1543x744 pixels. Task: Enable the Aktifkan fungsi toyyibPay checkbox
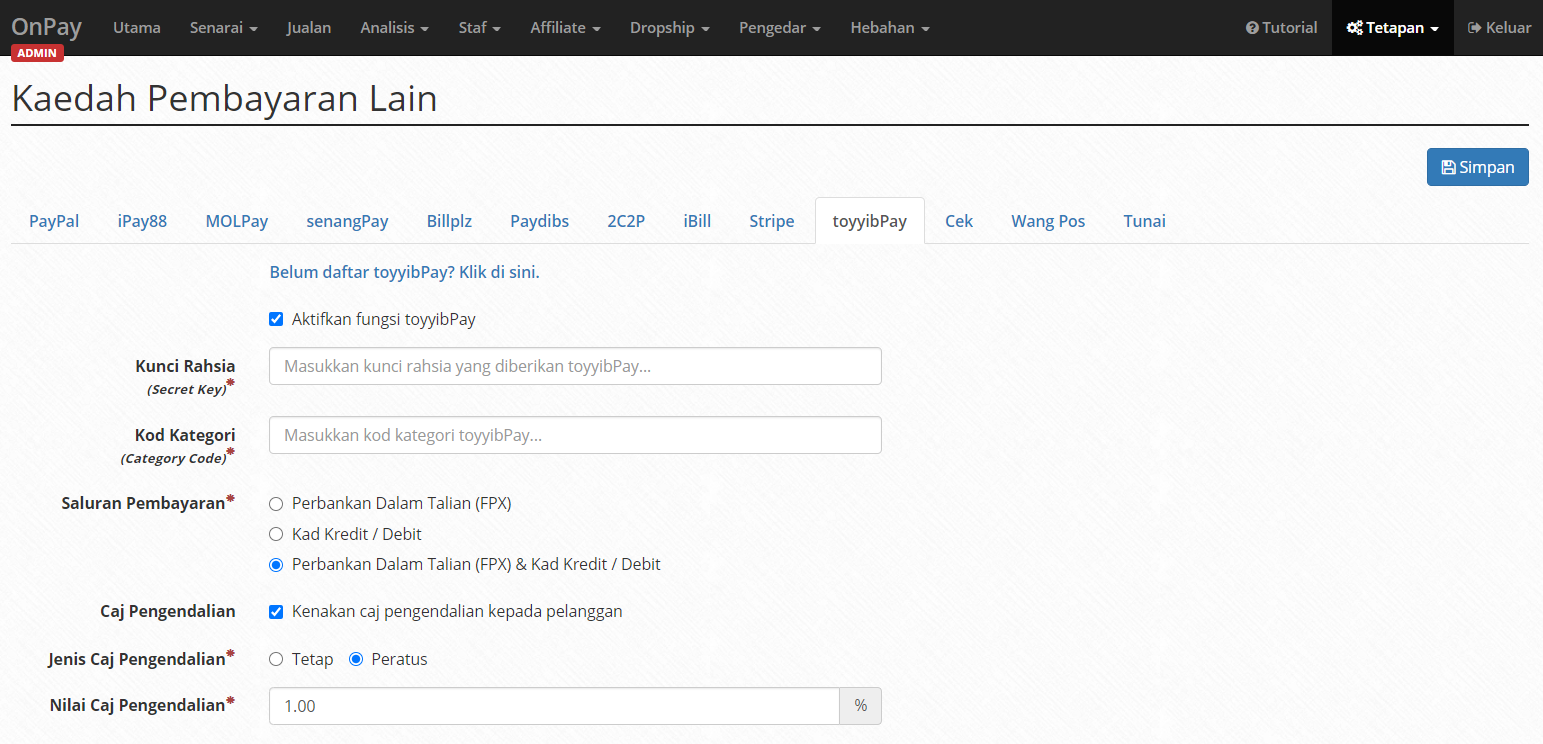[276, 319]
